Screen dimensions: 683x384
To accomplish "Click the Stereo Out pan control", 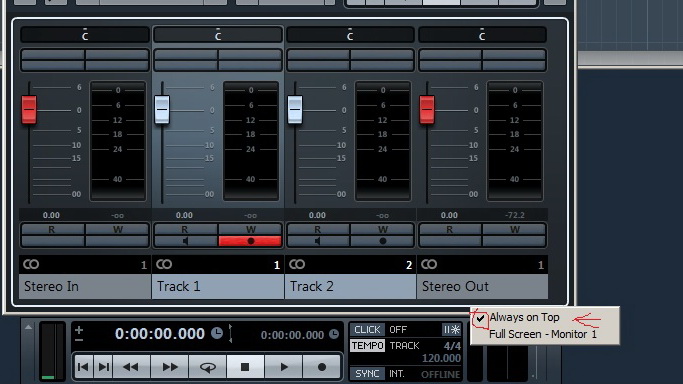I will click(x=482, y=35).
